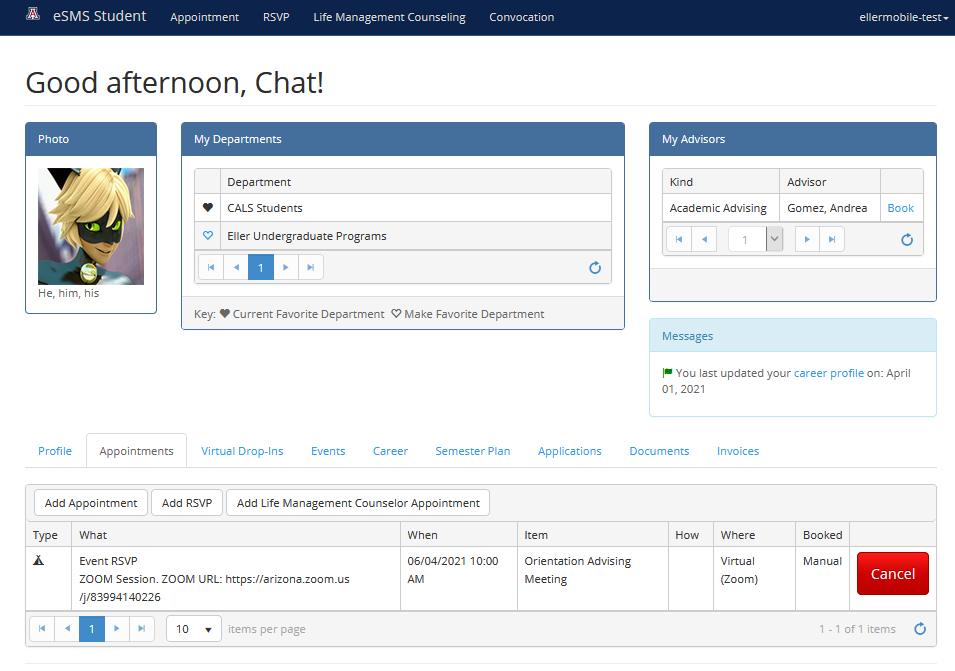The height and width of the screenshot is (671, 955).
Task: Refresh the My Departments grid
Action: click(x=595, y=268)
